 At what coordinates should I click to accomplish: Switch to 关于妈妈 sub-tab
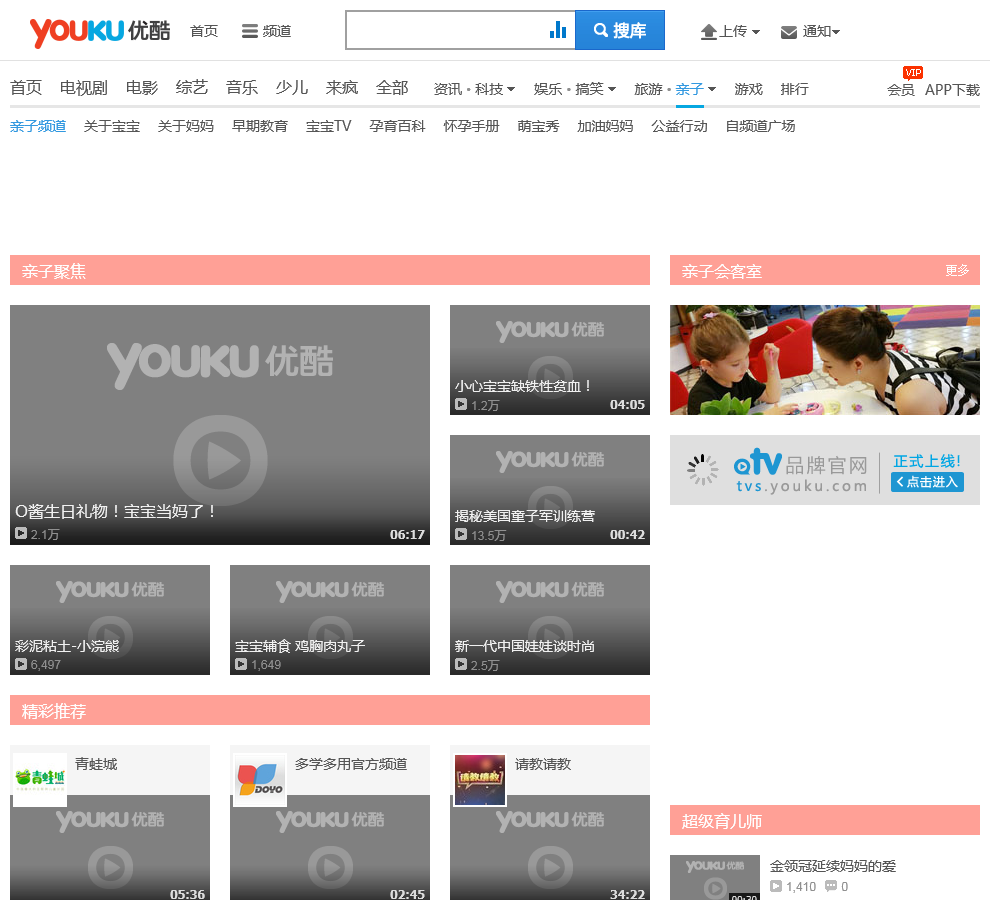(186, 126)
